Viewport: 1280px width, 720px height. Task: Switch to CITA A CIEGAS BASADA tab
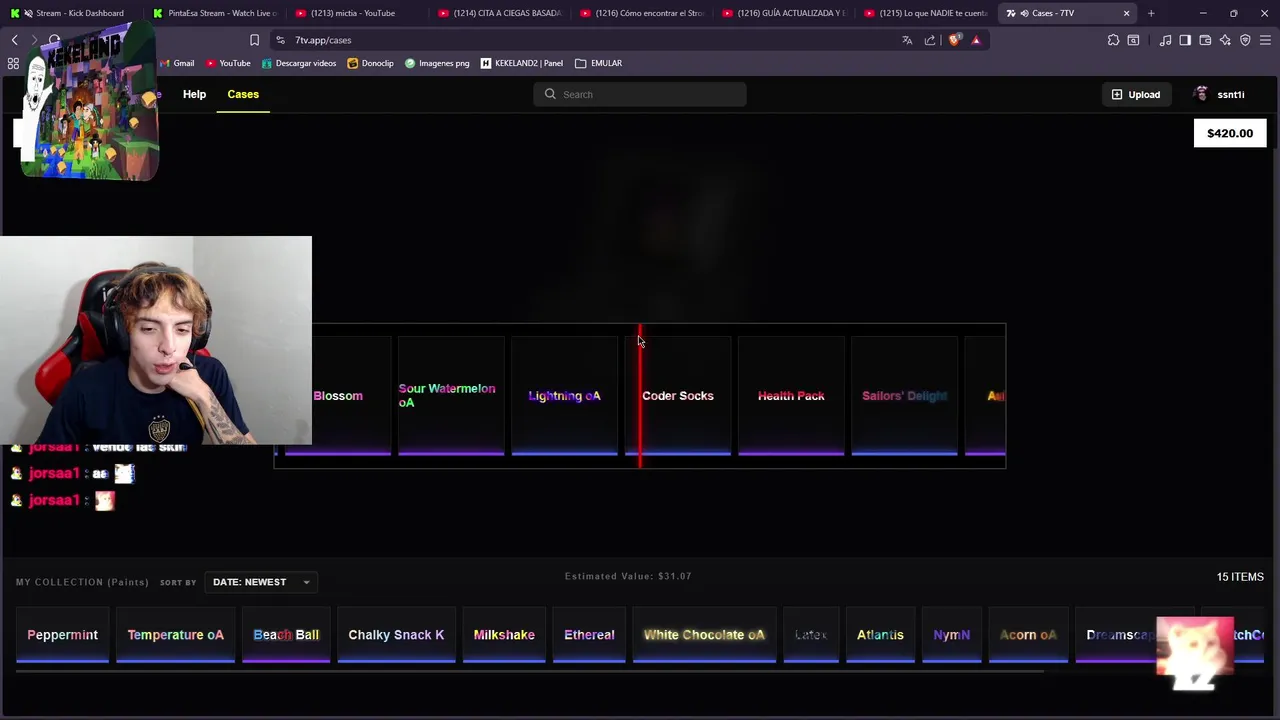click(500, 13)
